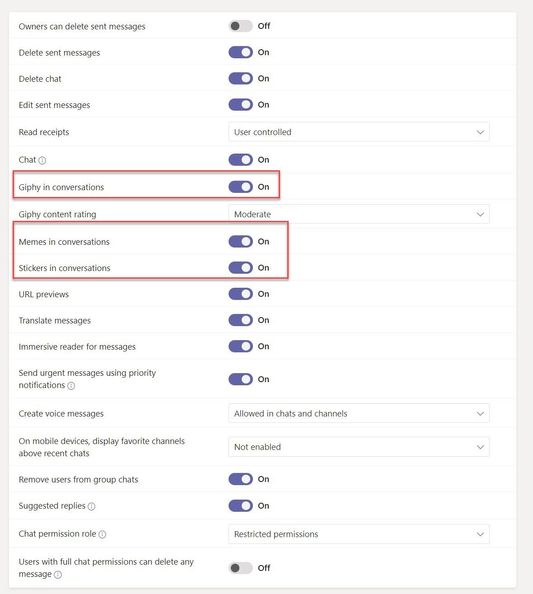Toggle off Stickers in conversations
533x594 pixels.
[x=240, y=267]
